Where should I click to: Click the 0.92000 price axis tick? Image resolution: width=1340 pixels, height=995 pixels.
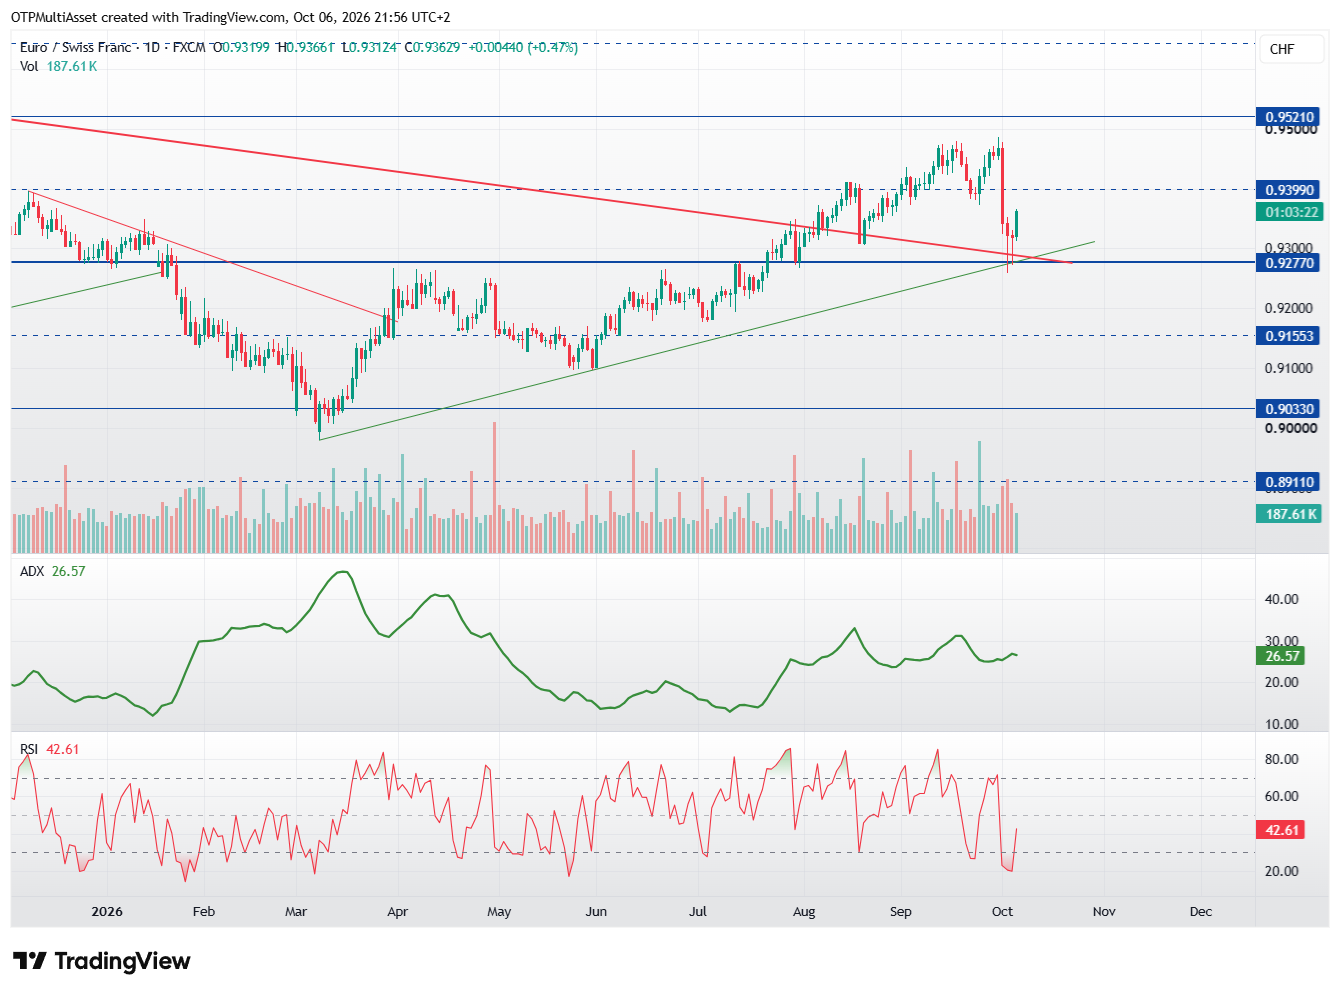(1289, 308)
